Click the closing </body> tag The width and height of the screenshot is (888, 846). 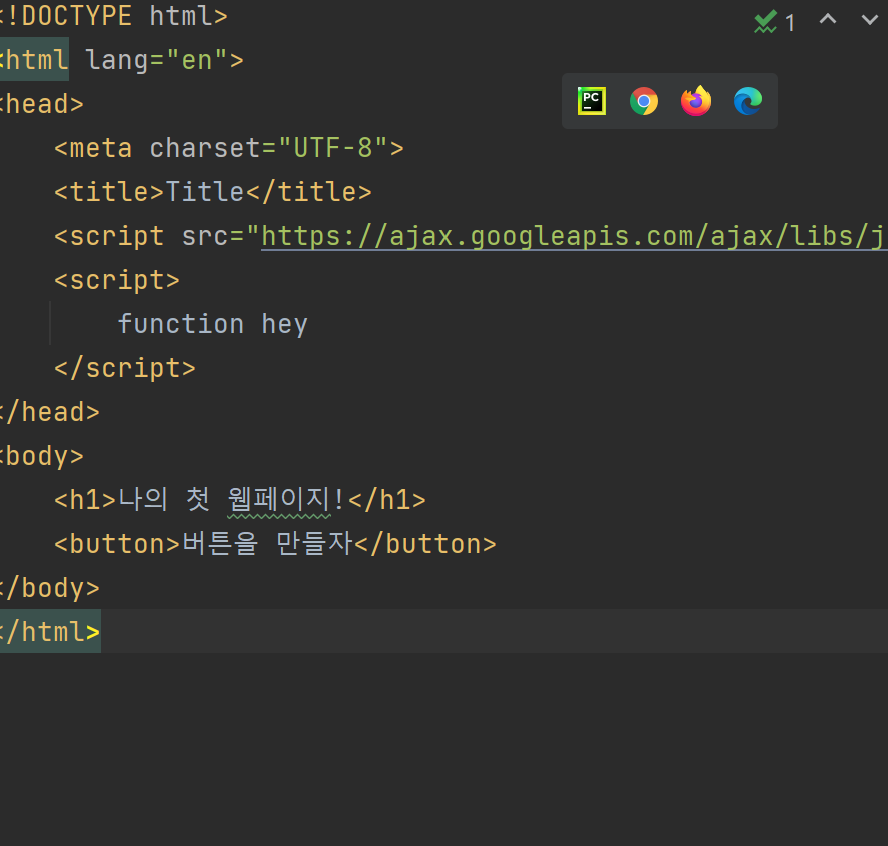[50, 588]
